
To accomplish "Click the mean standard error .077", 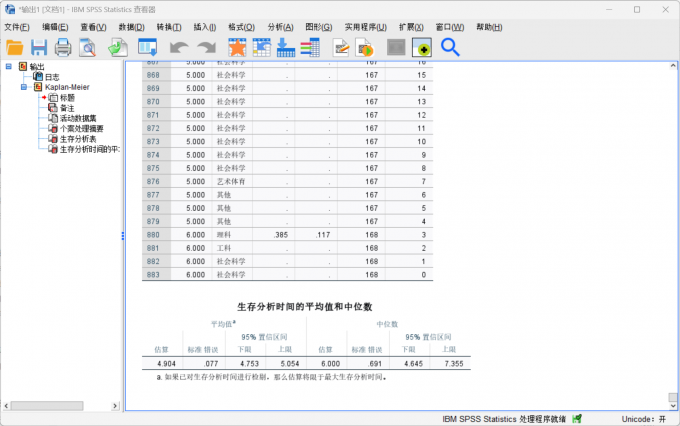I will pos(211,364).
